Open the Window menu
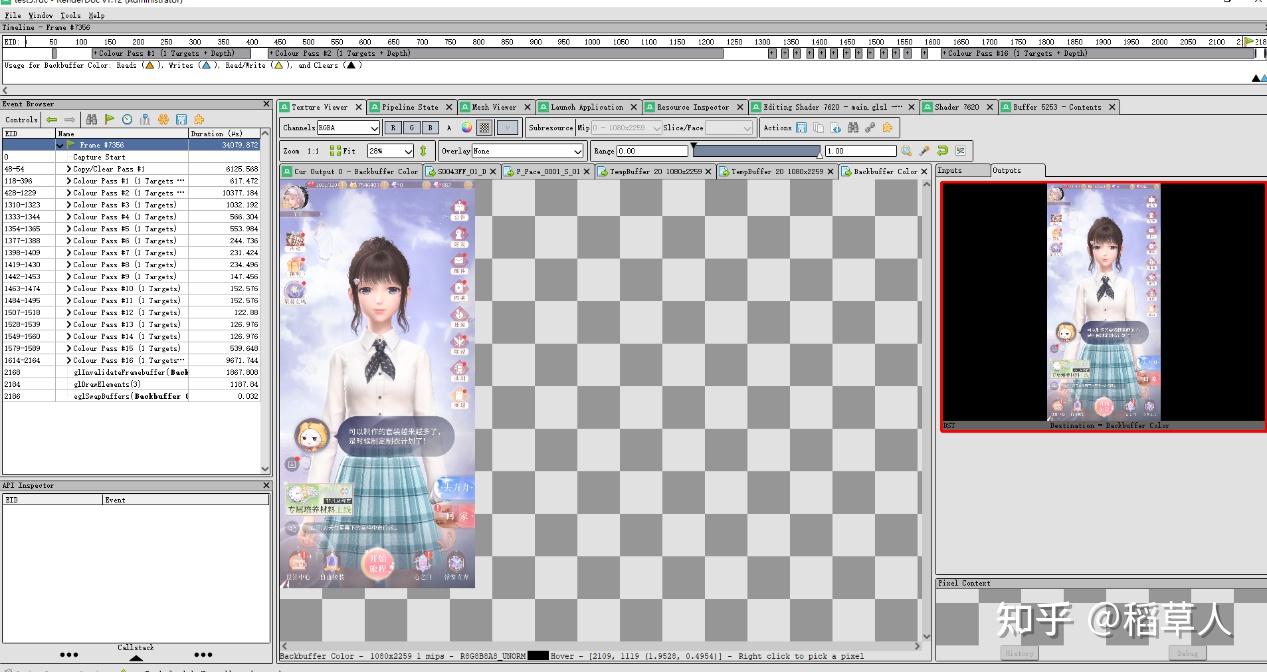Image resolution: width=1267 pixels, height=672 pixels. (x=41, y=16)
